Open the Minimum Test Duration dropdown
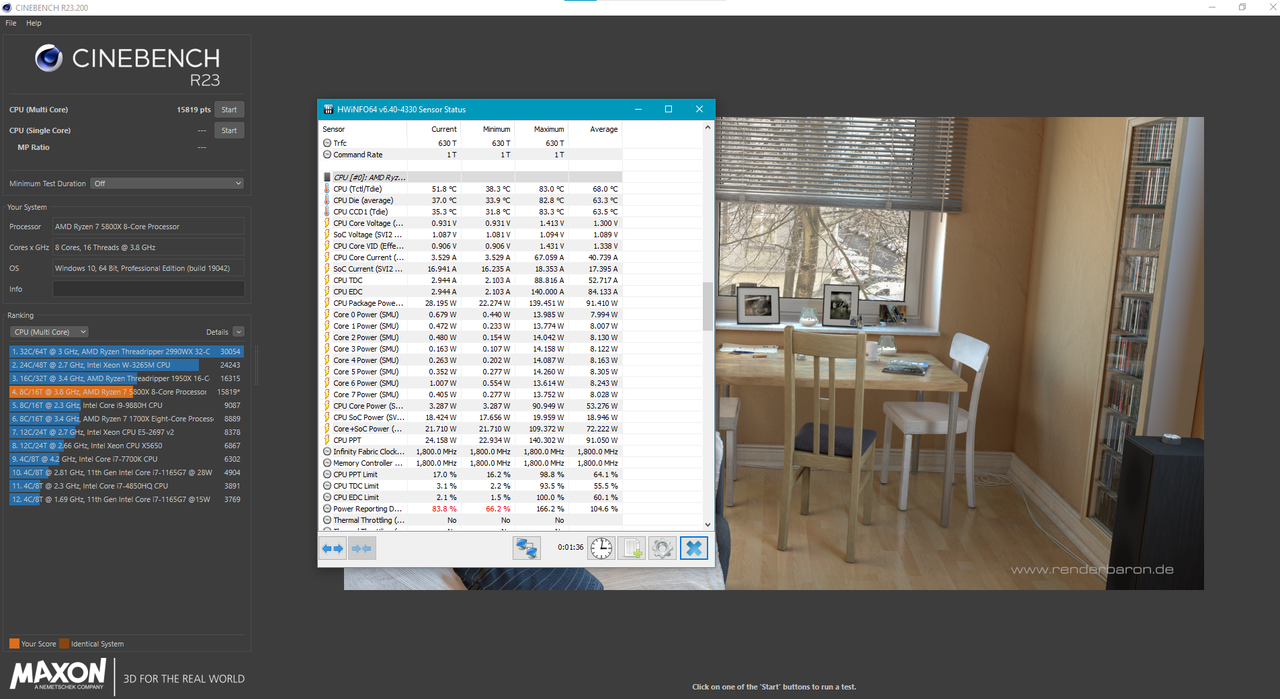Image resolution: width=1280 pixels, height=699 pixels. pyautogui.click(x=167, y=184)
